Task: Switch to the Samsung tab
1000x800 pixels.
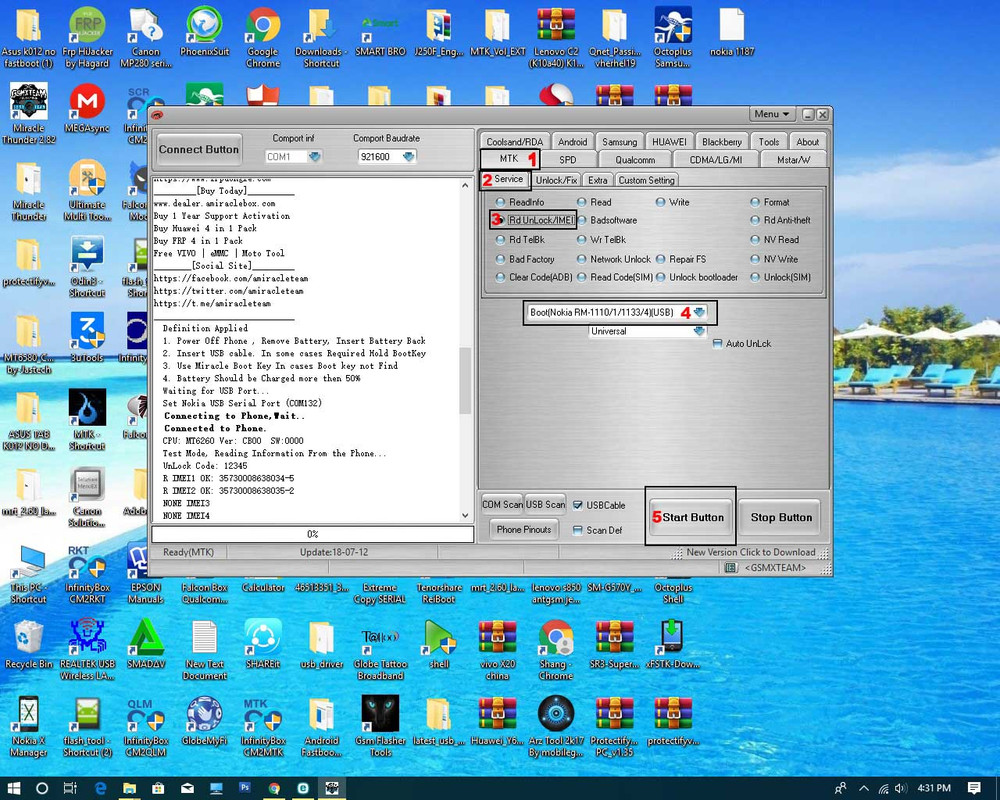Action: click(619, 142)
